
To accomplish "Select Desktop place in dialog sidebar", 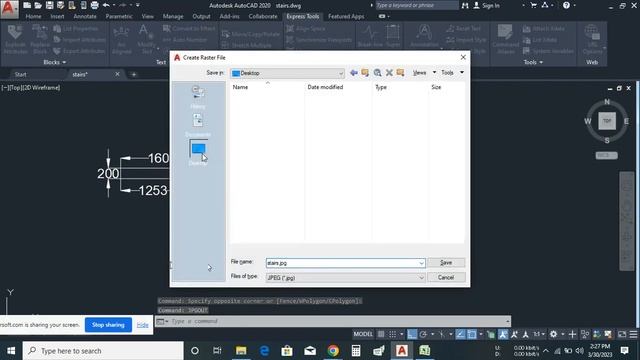I will point(198,153).
